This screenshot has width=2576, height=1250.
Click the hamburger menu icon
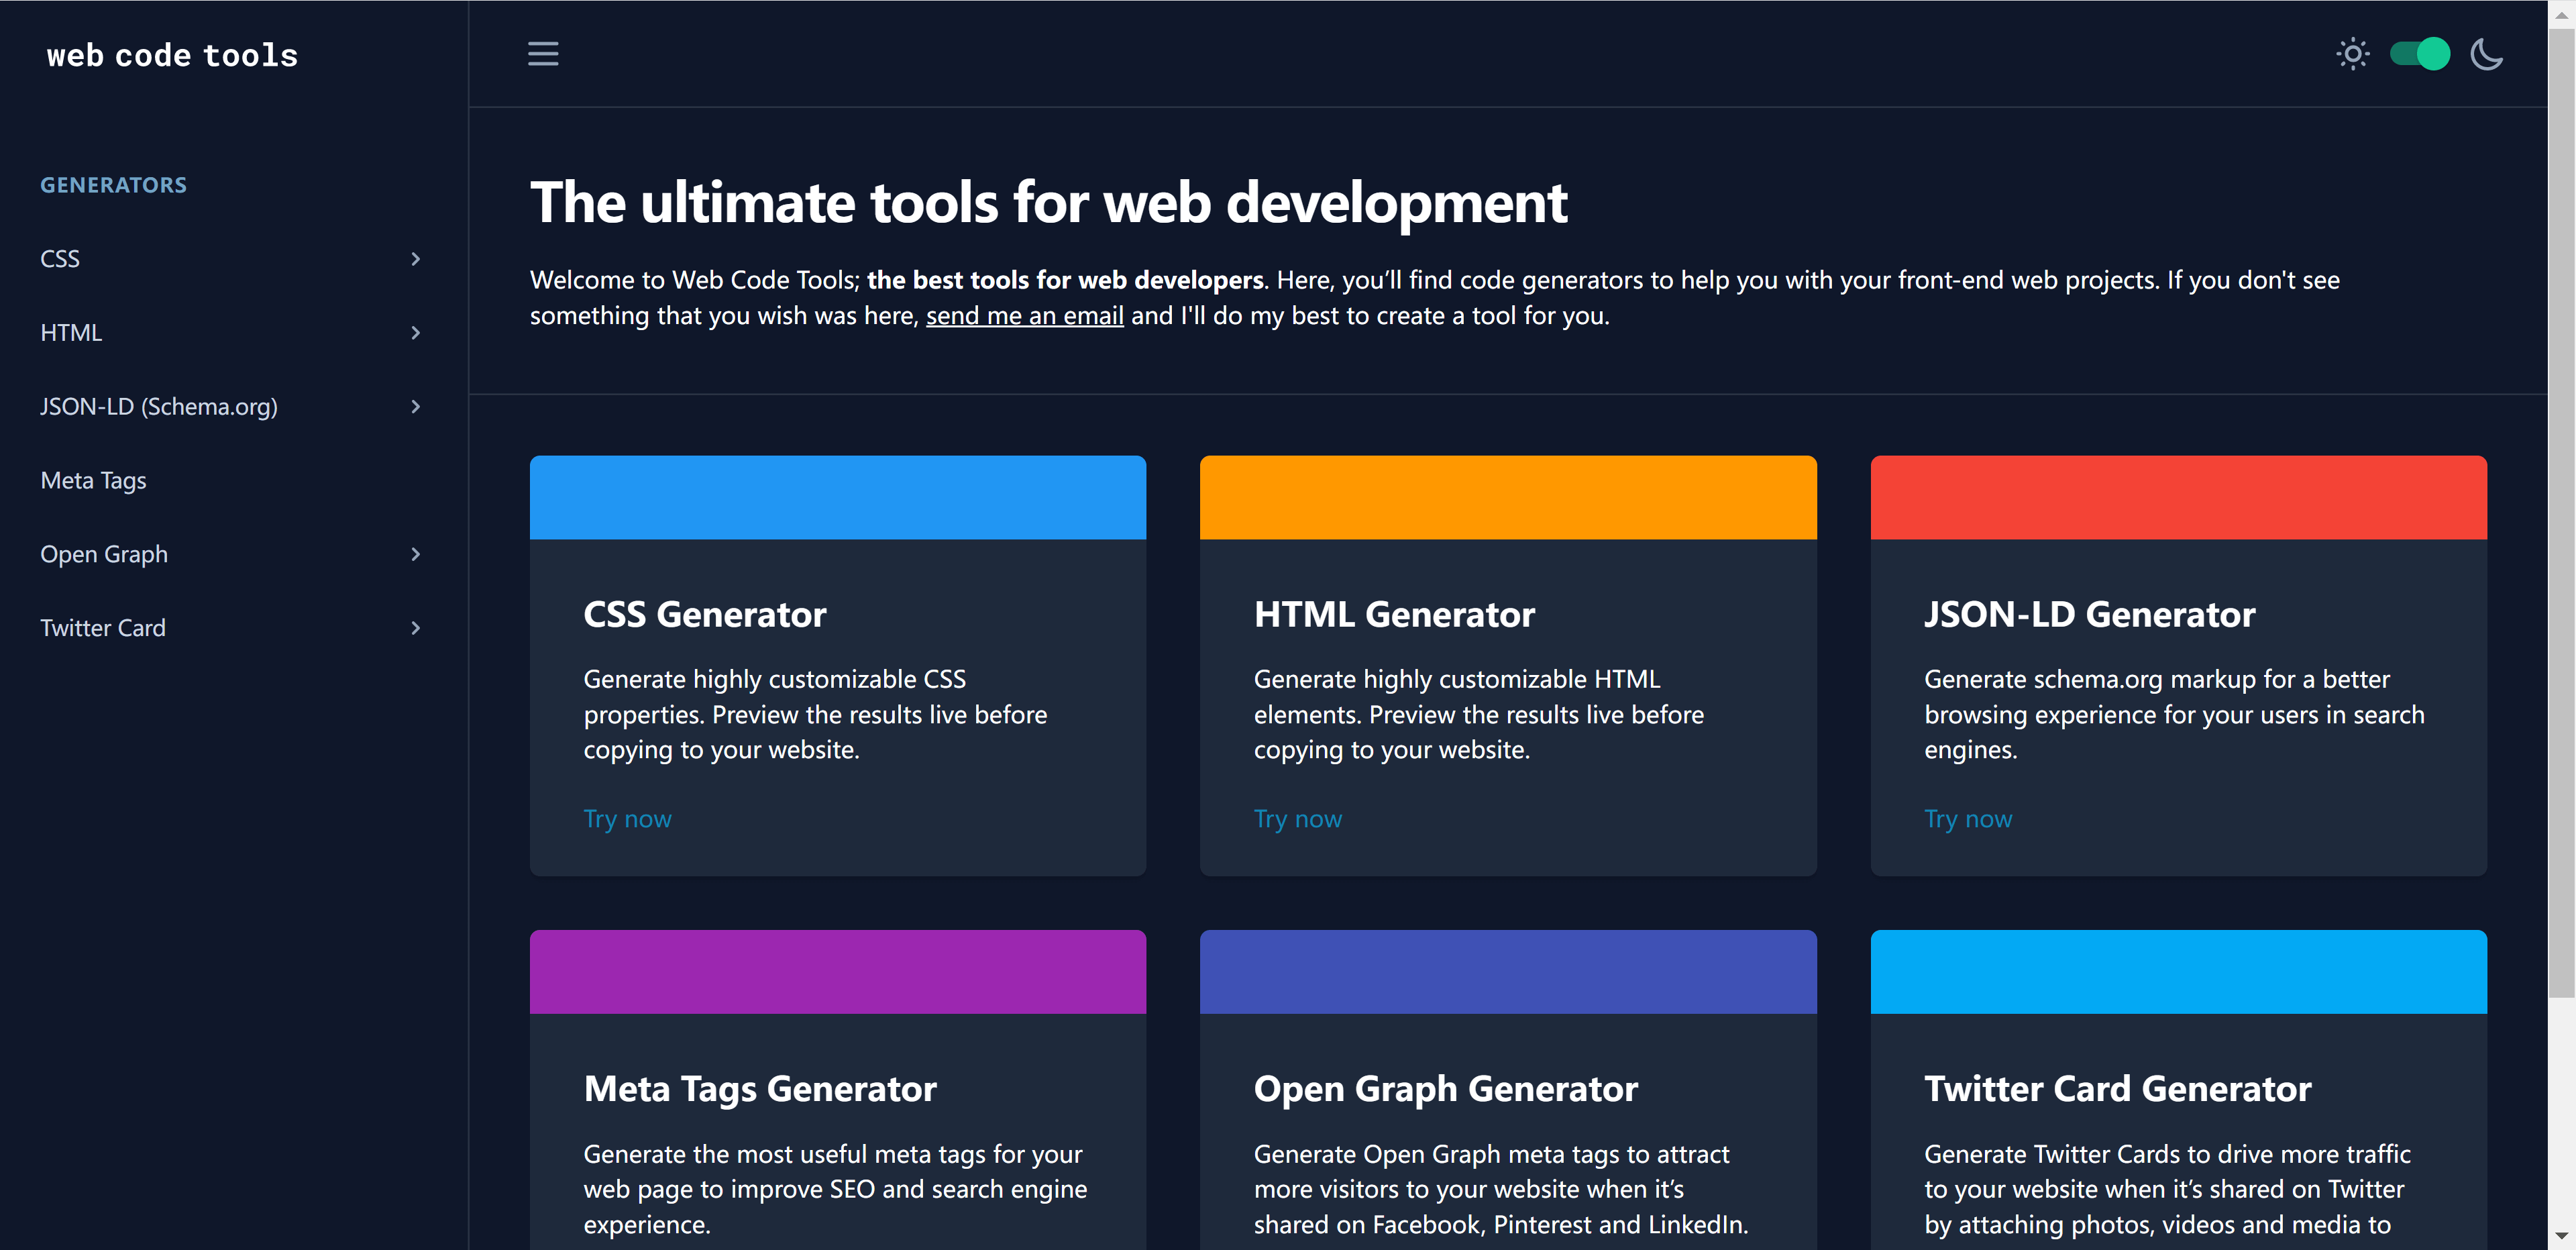[x=543, y=54]
